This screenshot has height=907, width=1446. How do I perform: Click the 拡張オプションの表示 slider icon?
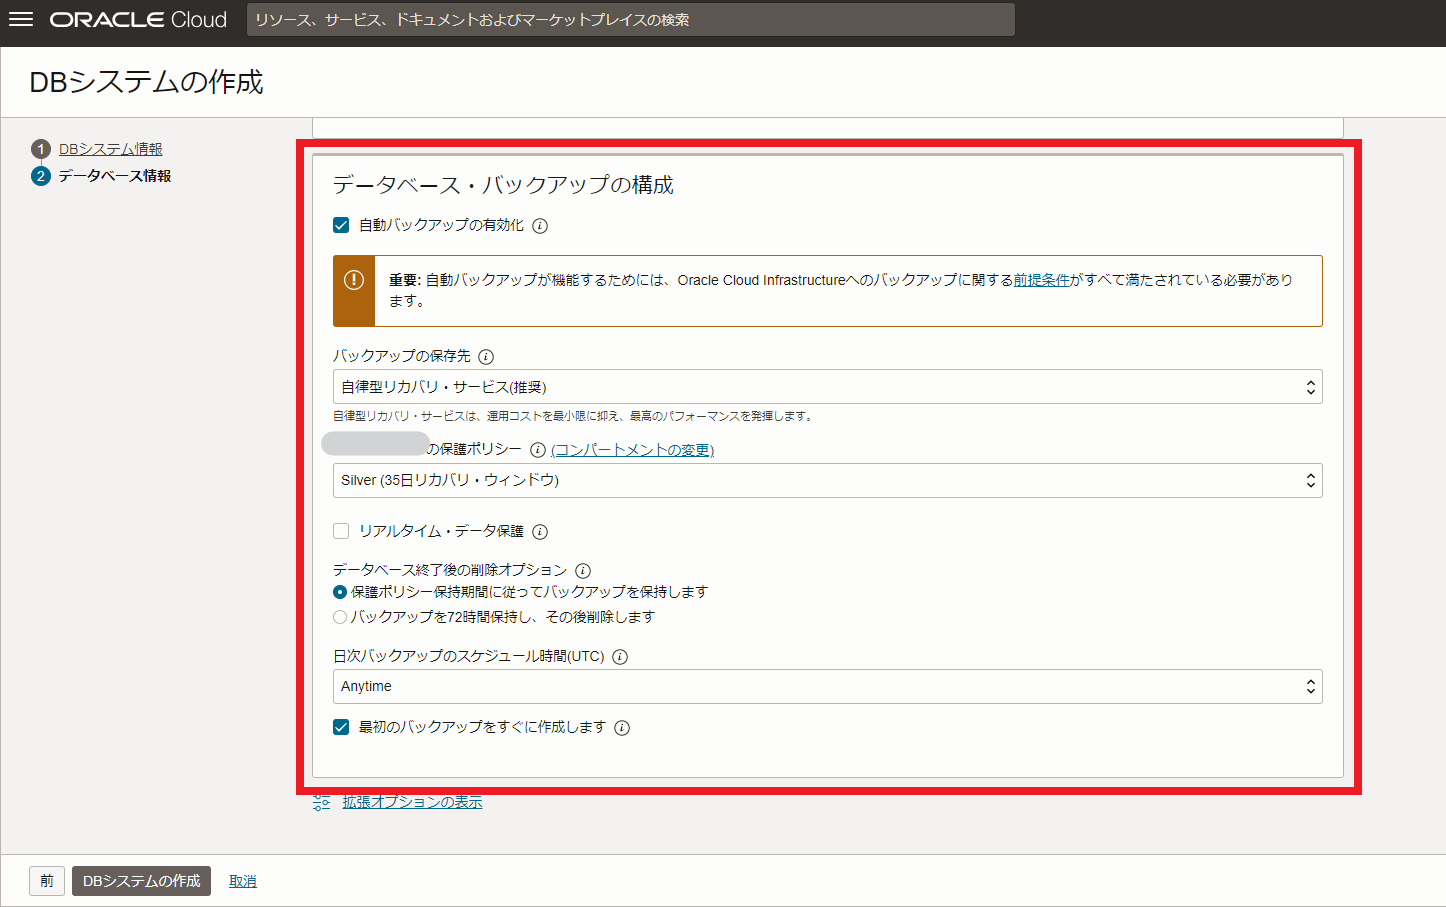(321, 802)
